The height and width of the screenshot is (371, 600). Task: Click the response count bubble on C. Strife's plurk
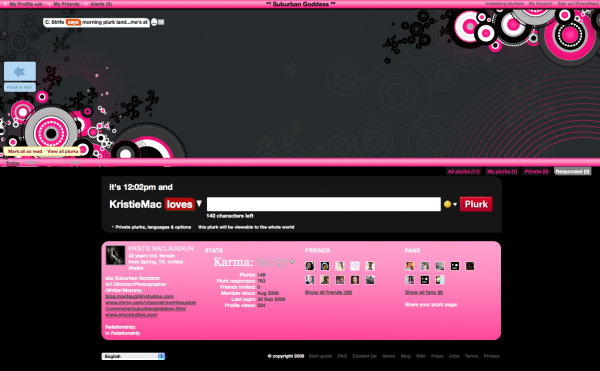(154, 22)
